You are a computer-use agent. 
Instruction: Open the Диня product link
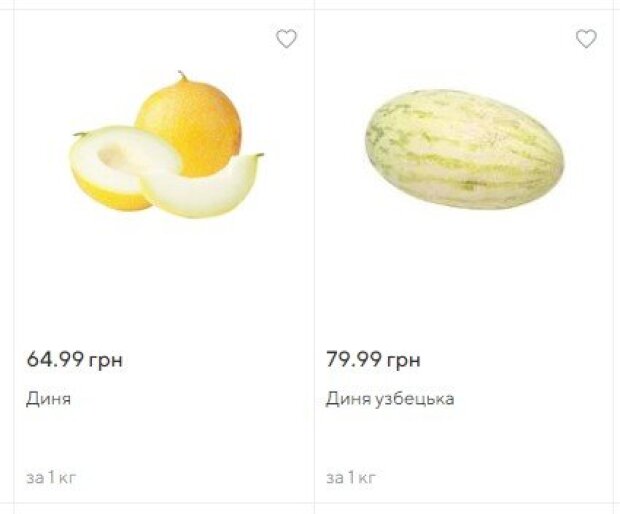[48, 399]
